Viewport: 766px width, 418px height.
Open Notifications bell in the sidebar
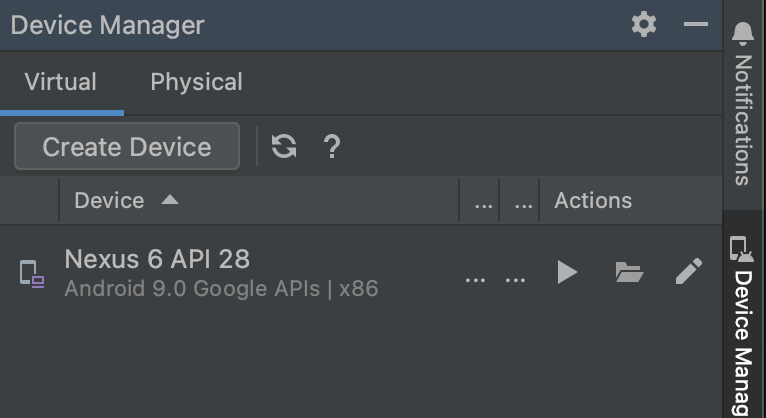[743, 34]
